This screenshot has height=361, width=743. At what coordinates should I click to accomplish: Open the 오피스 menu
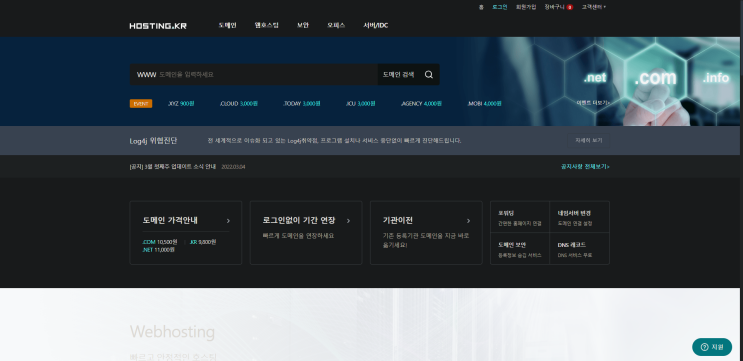336,25
